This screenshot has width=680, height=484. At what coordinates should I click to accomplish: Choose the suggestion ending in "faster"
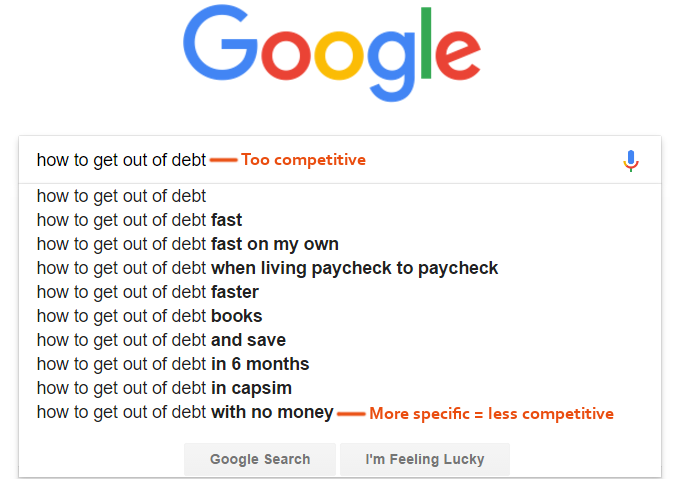pyautogui.click(x=147, y=292)
